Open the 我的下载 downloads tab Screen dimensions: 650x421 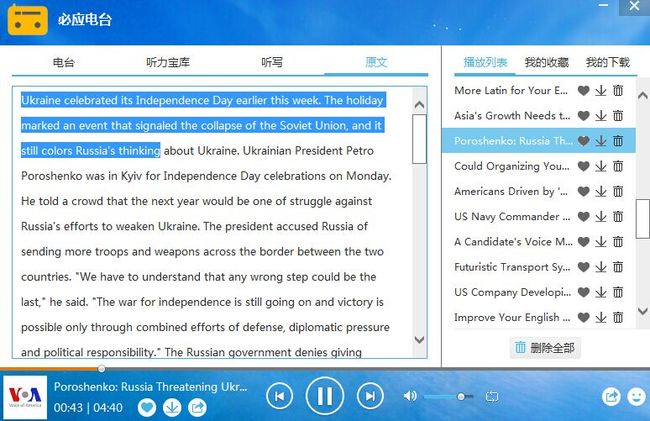608,63
